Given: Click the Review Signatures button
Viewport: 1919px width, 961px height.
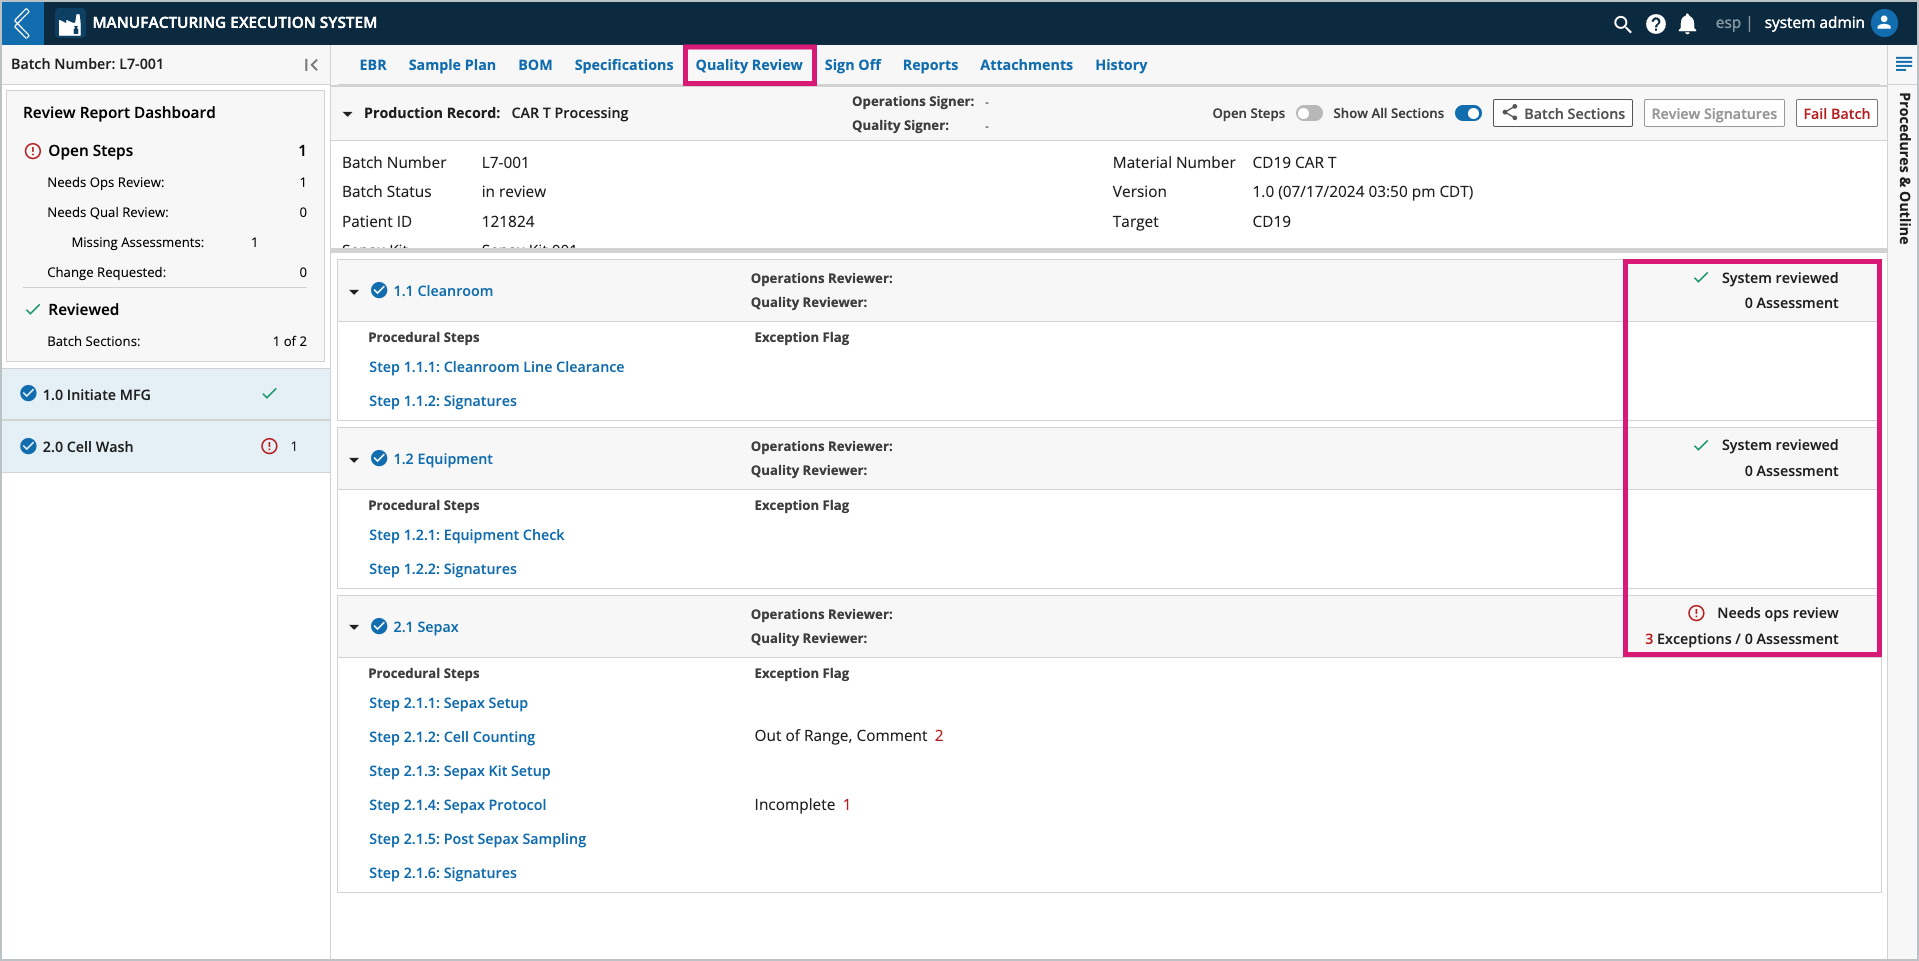Looking at the screenshot, I should [x=1714, y=113].
